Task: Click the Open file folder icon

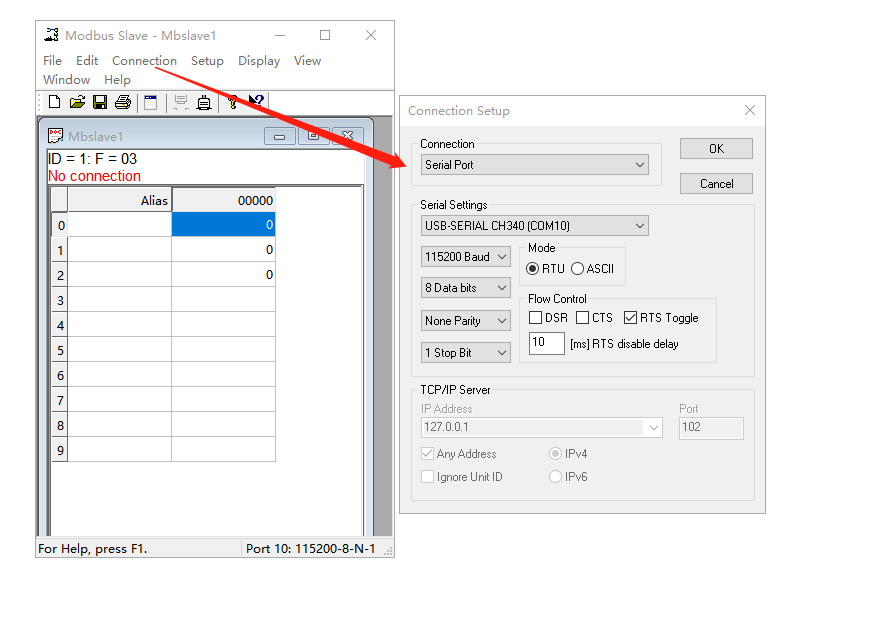Action: [x=77, y=102]
